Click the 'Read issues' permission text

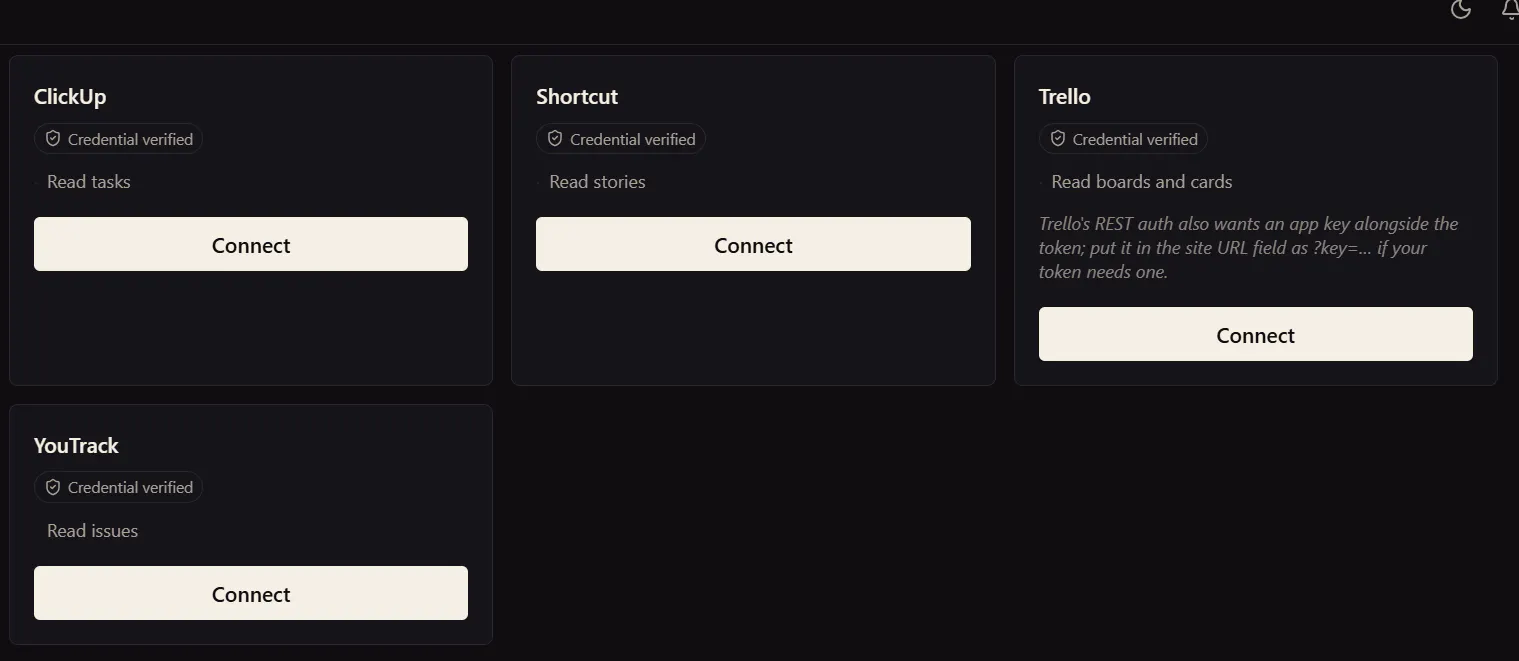point(93,531)
